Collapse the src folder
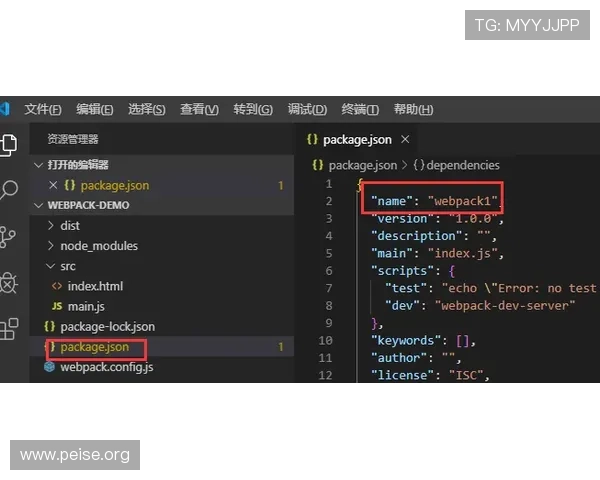Image resolution: width=600 pixels, height=480 pixels. coord(67,266)
